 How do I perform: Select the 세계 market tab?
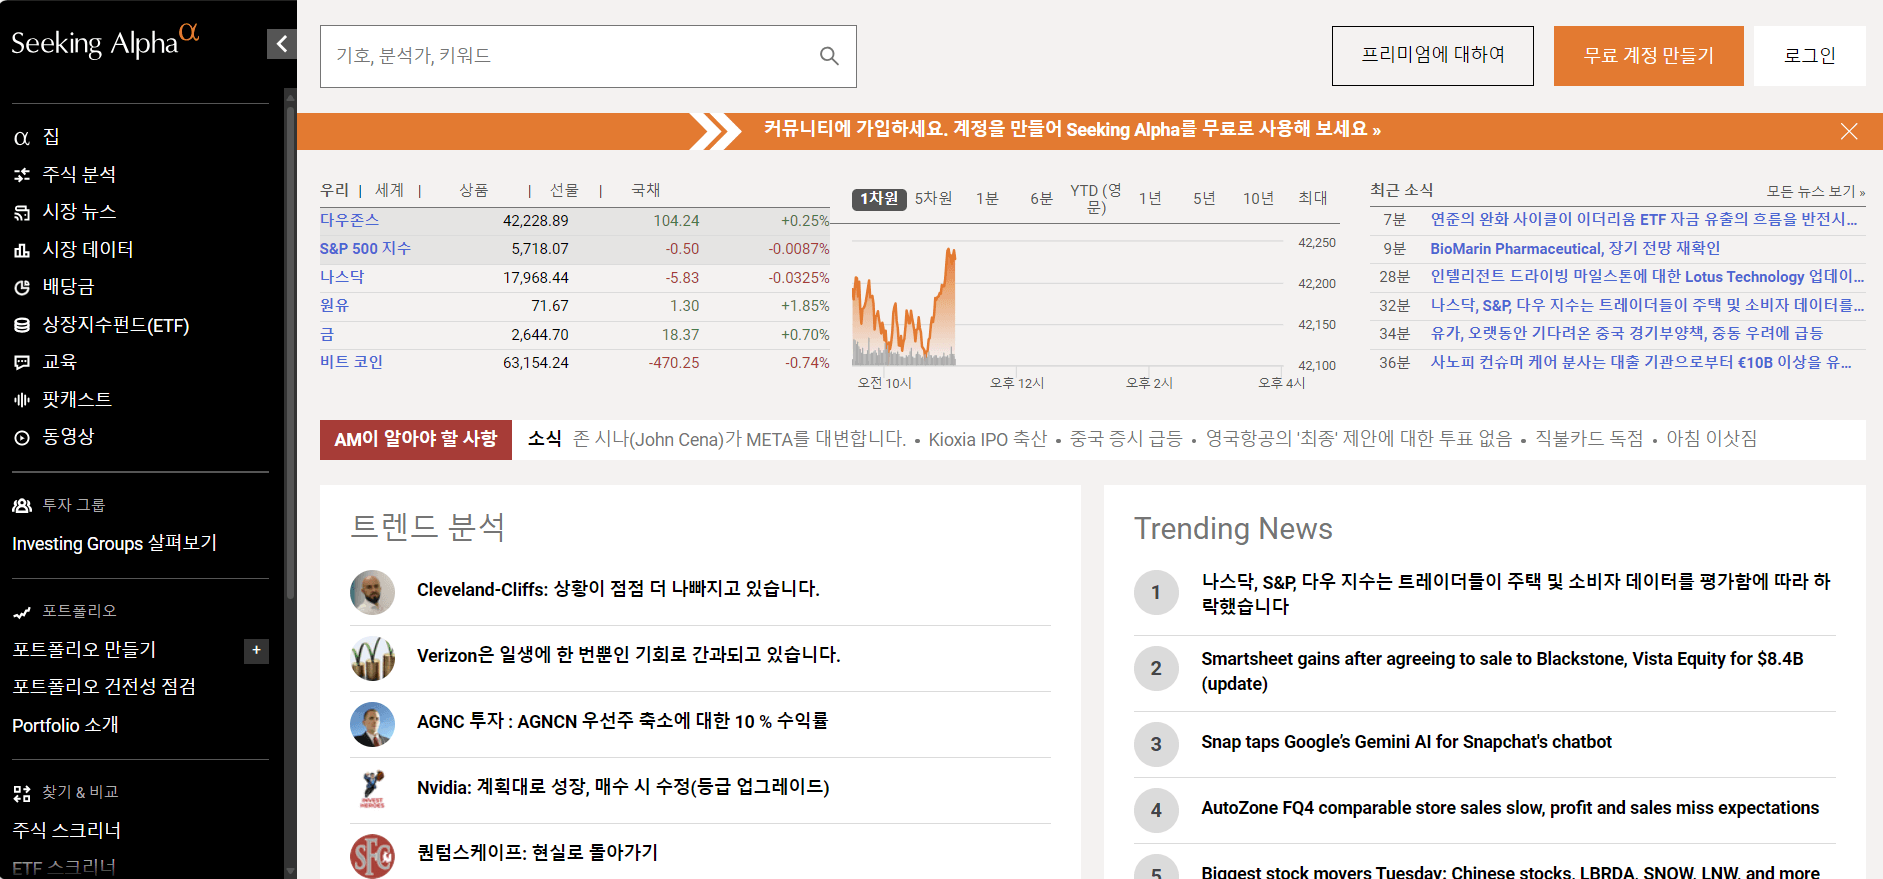tap(389, 190)
